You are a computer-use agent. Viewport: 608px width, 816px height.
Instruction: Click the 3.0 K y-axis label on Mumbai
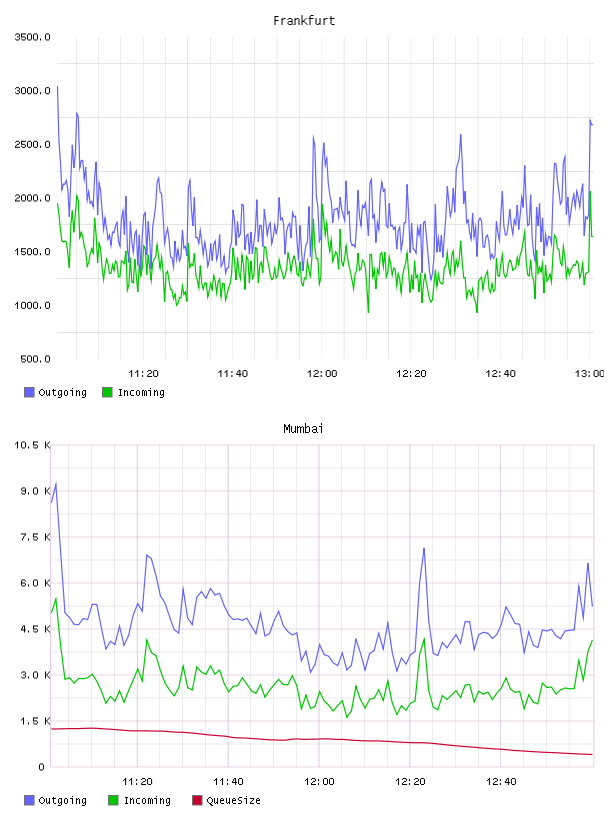pyautogui.click(x=35, y=675)
